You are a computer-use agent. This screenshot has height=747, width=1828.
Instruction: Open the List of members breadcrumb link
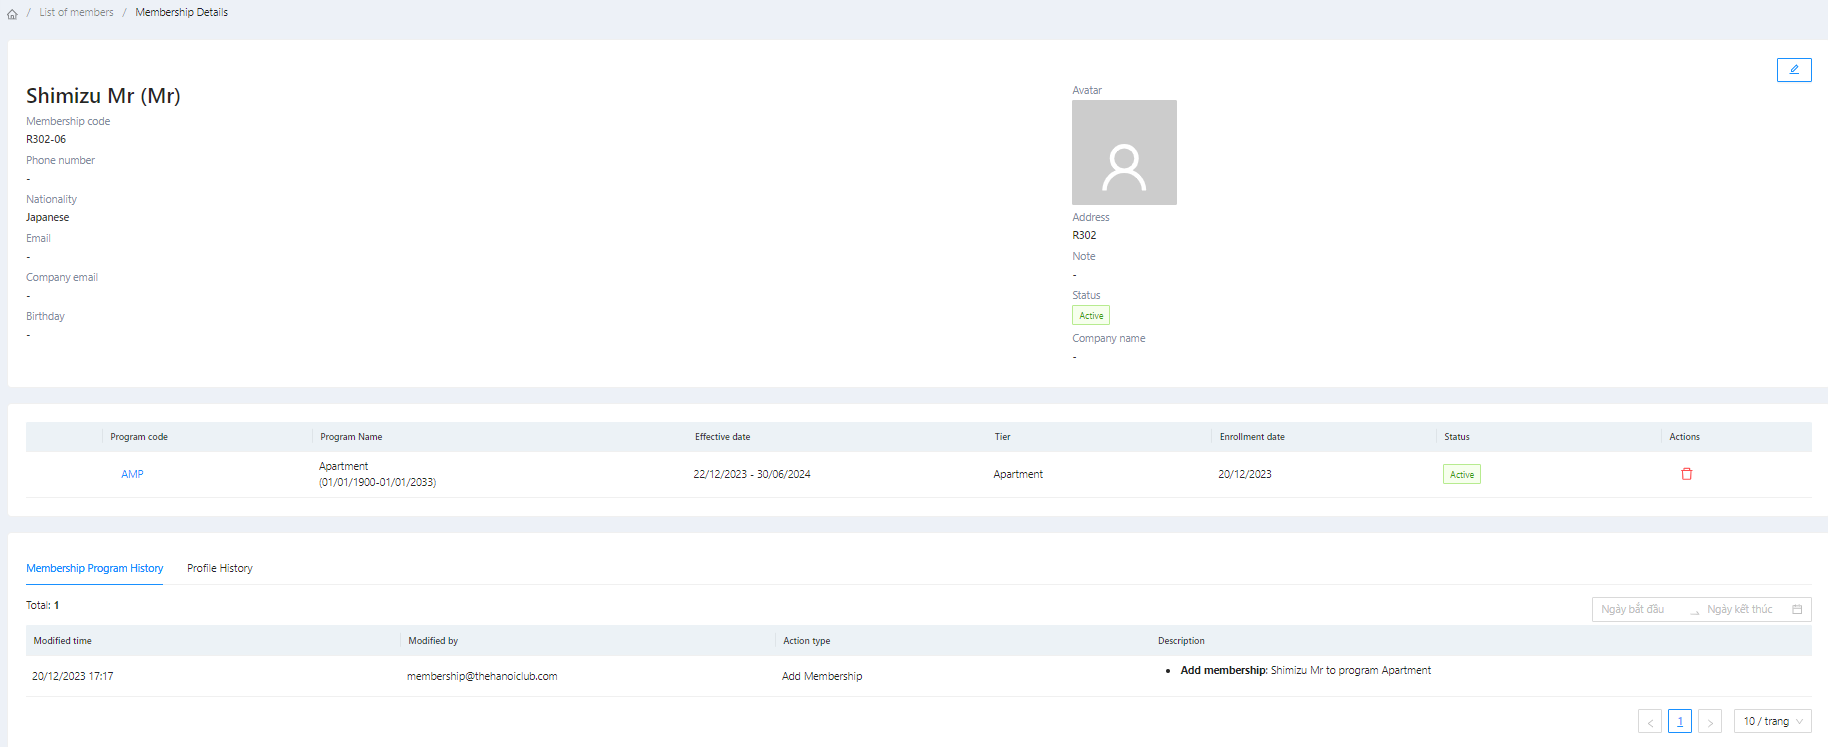76,13
